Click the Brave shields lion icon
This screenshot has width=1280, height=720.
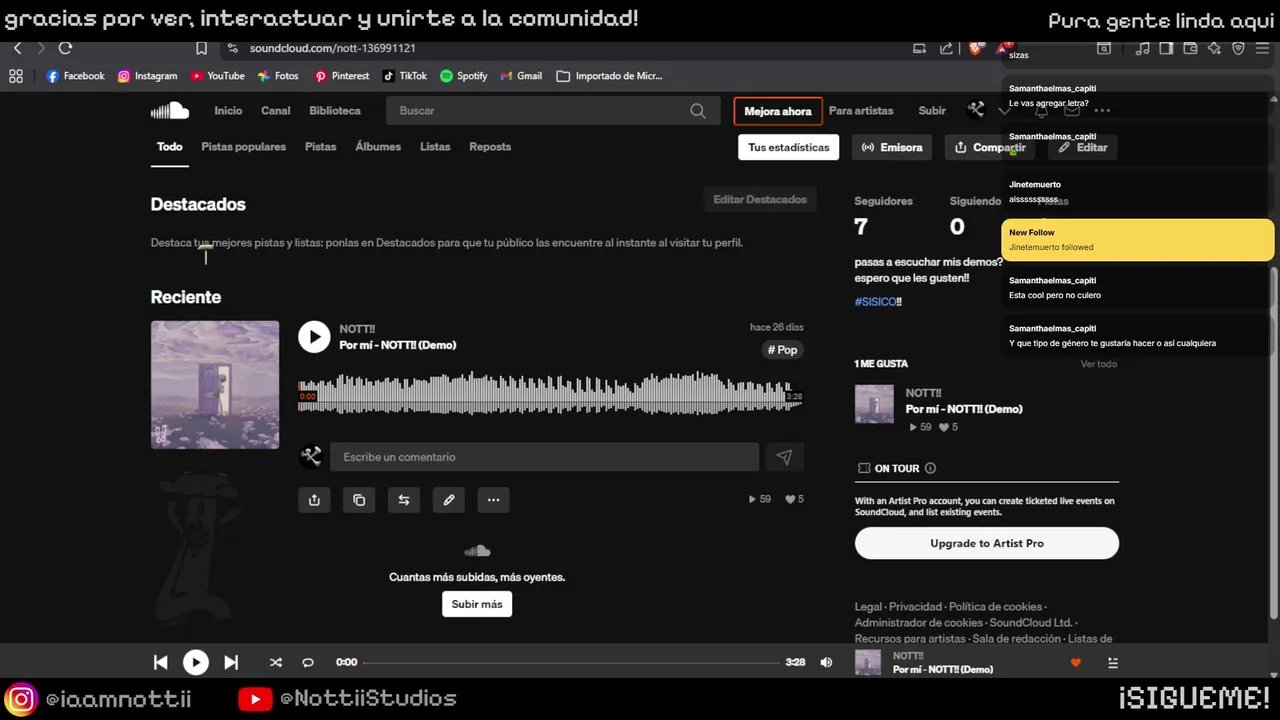pyautogui.click(x=977, y=48)
